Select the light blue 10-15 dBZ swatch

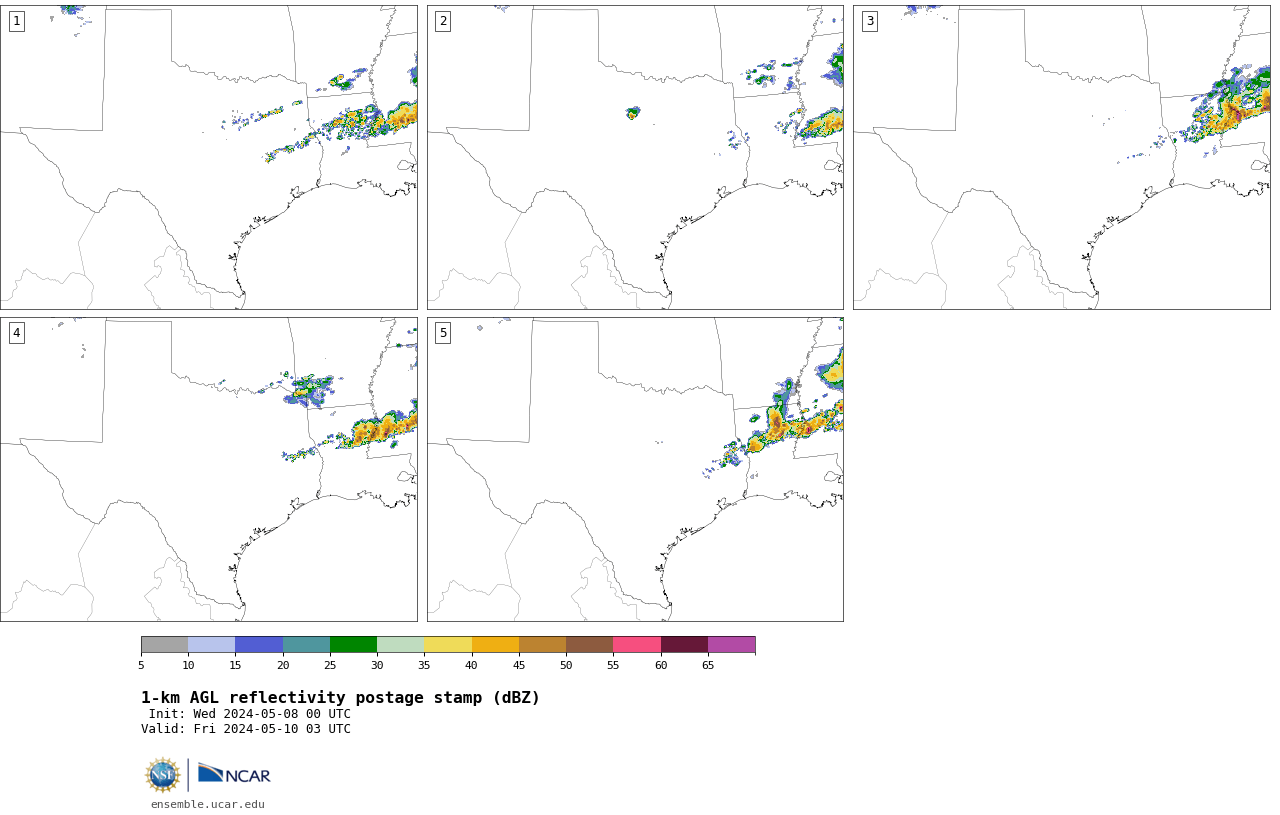pos(211,644)
